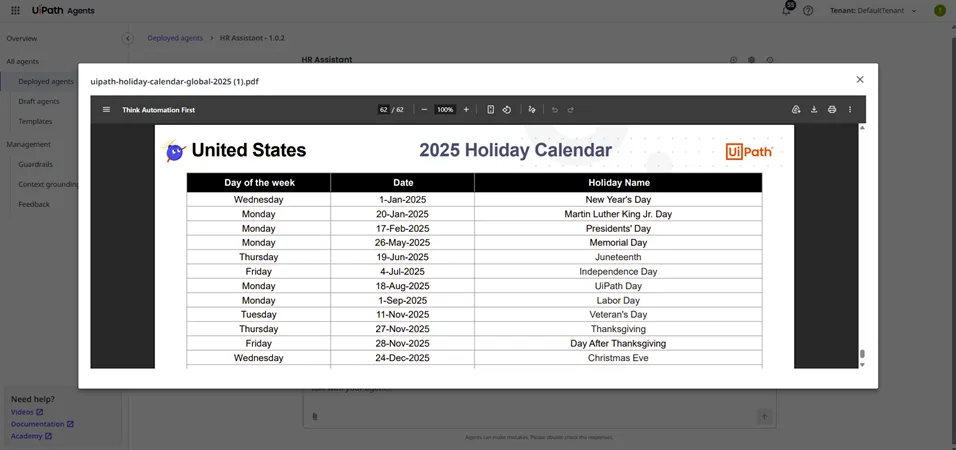
Task: Collapse the left navigation sidebar
Action: 128,38
